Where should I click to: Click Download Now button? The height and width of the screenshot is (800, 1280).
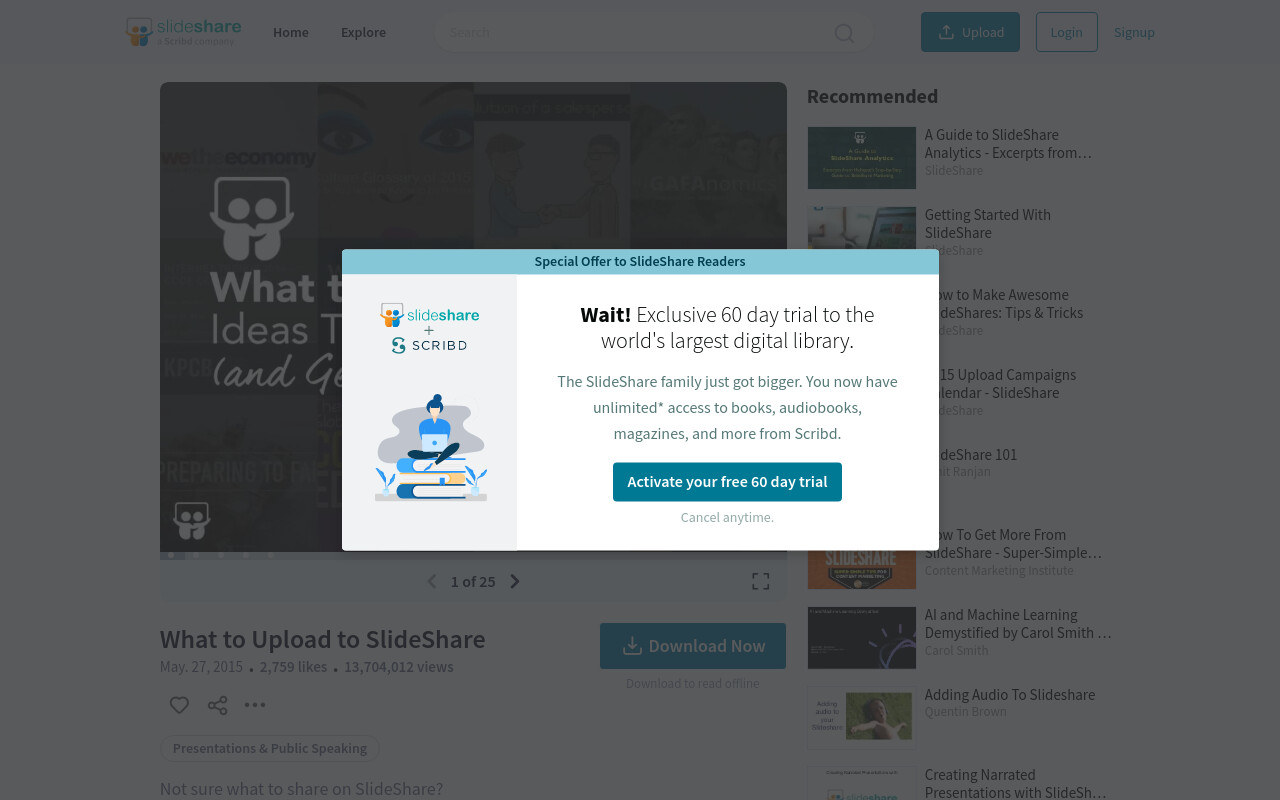693,646
